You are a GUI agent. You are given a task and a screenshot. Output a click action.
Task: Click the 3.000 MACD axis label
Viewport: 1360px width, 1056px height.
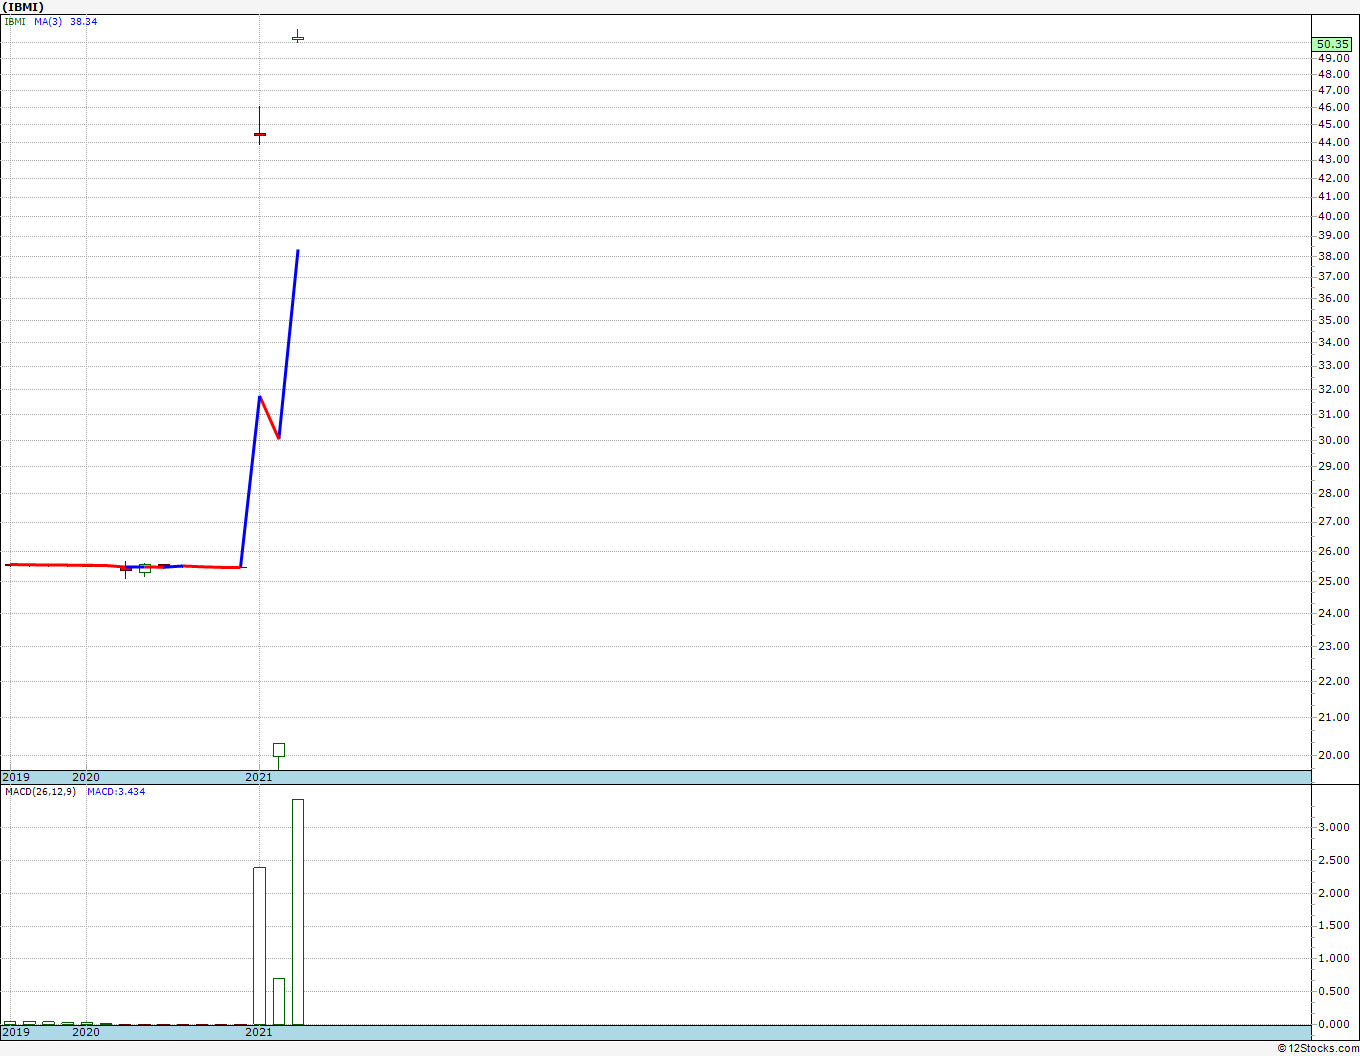[x=1333, y=827]
